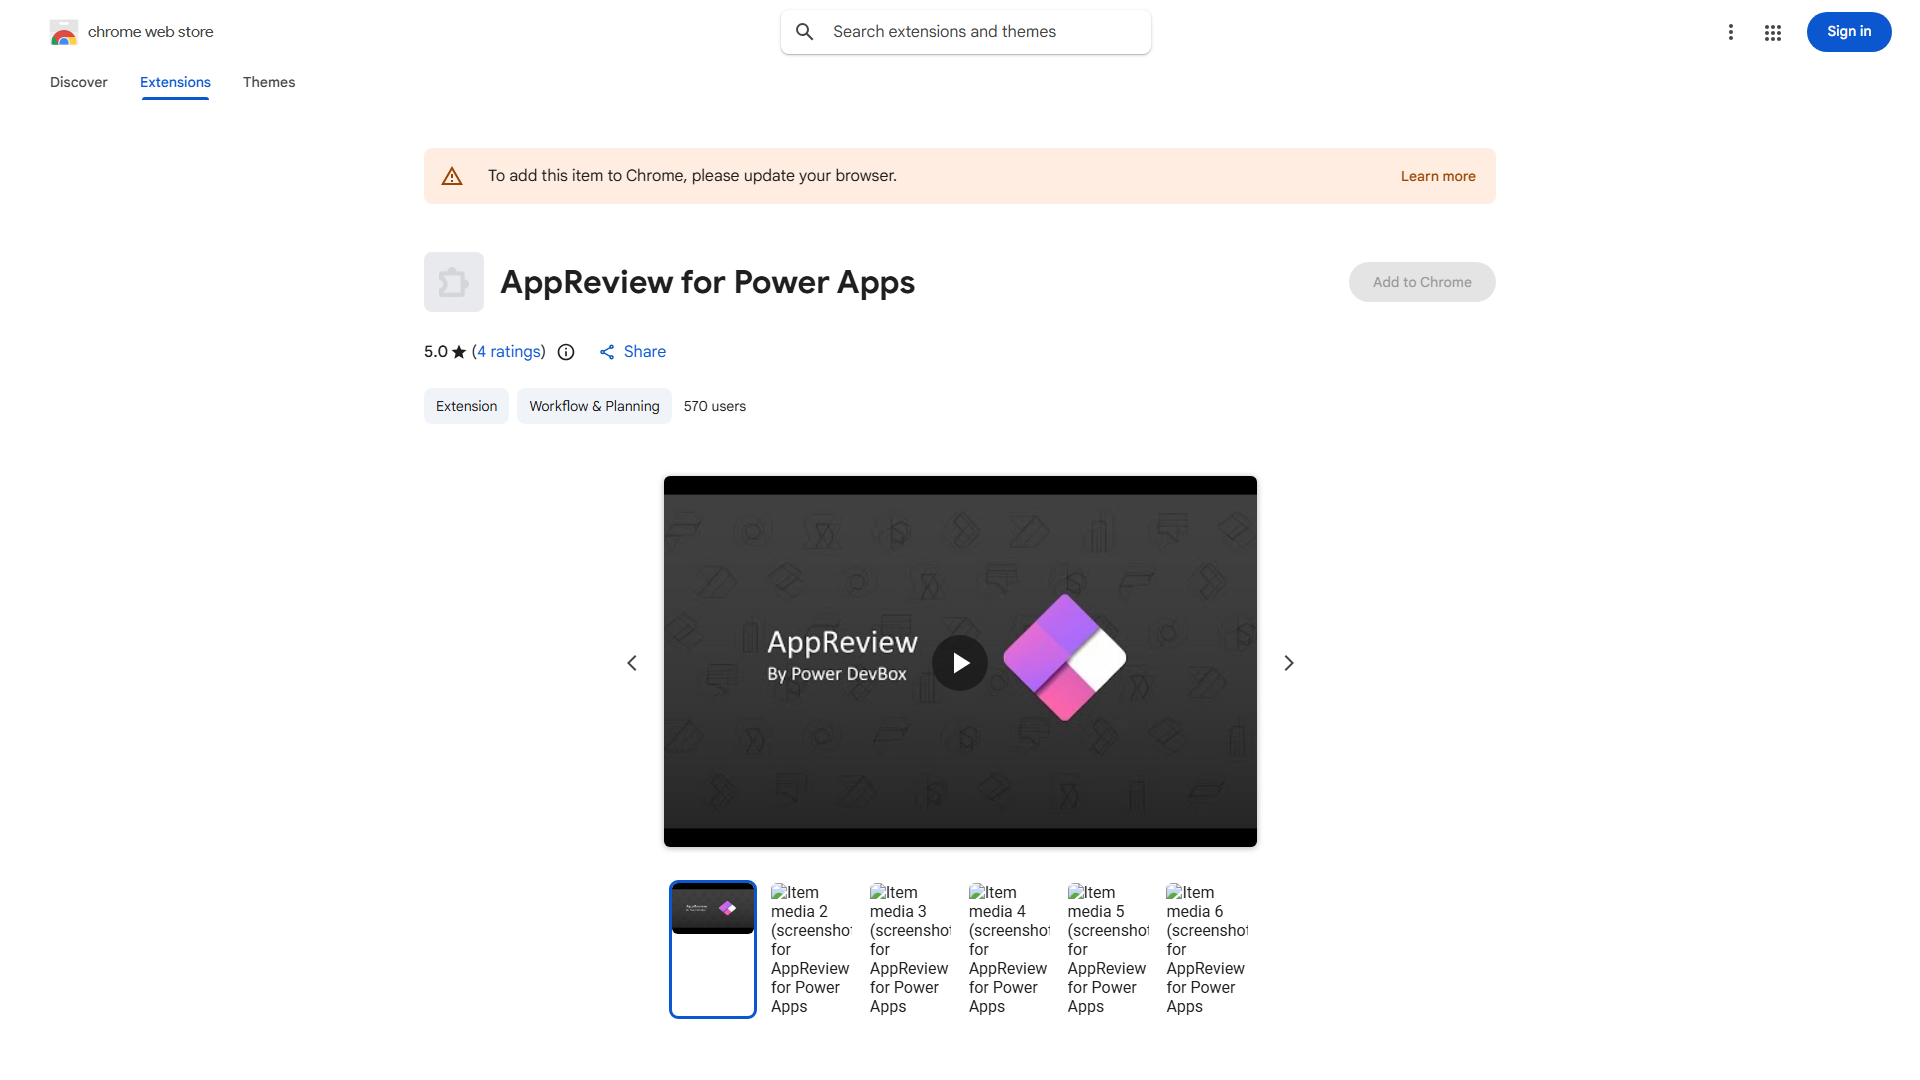Open the Google apps grid menu
Viewport: 1920px width, 1080px height.
(x=1772, y=32)
